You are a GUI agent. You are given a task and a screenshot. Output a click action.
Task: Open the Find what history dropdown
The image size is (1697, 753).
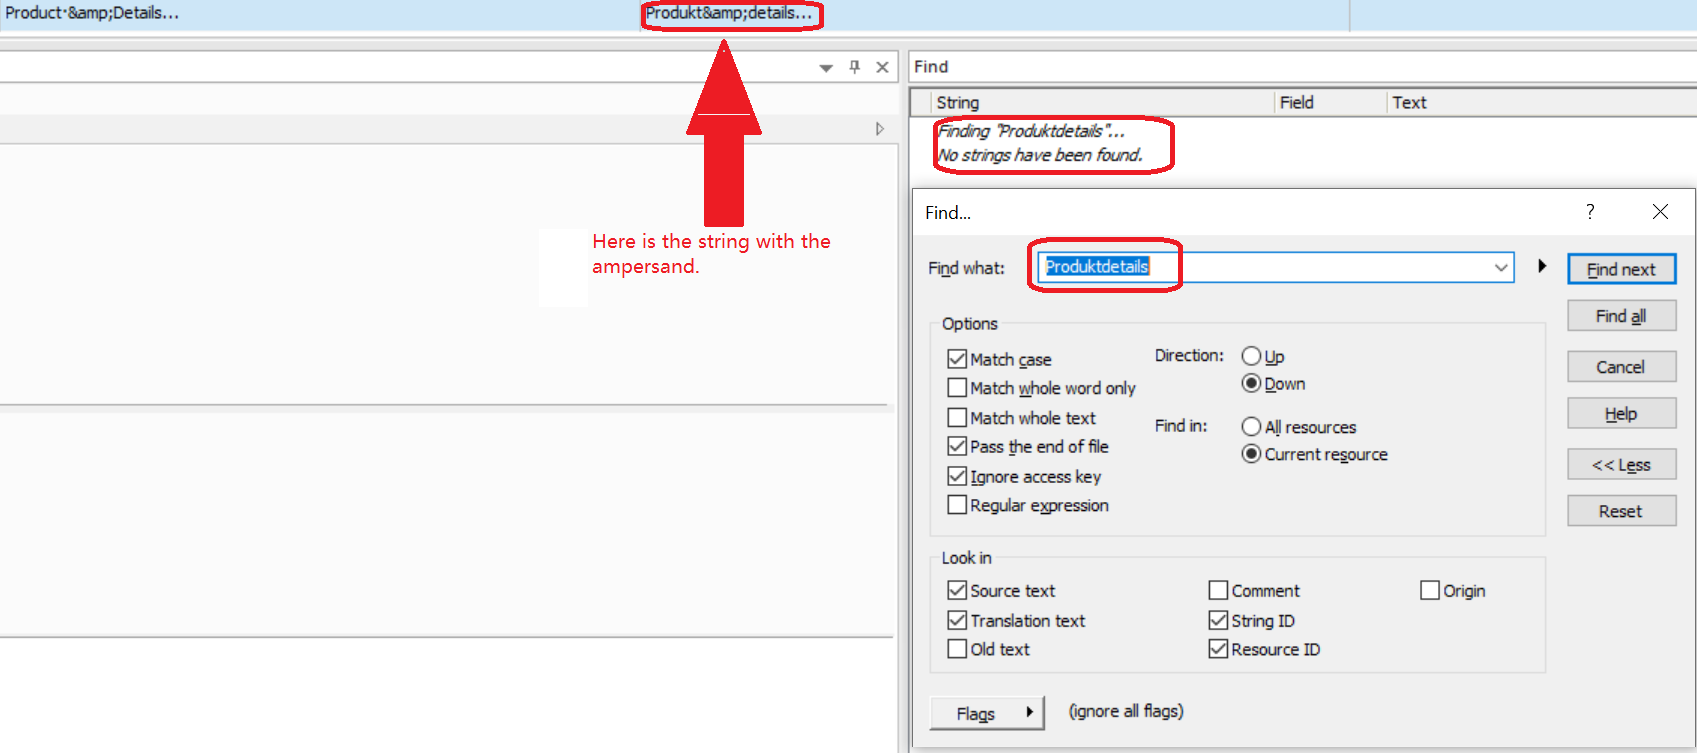point(1501,267)
